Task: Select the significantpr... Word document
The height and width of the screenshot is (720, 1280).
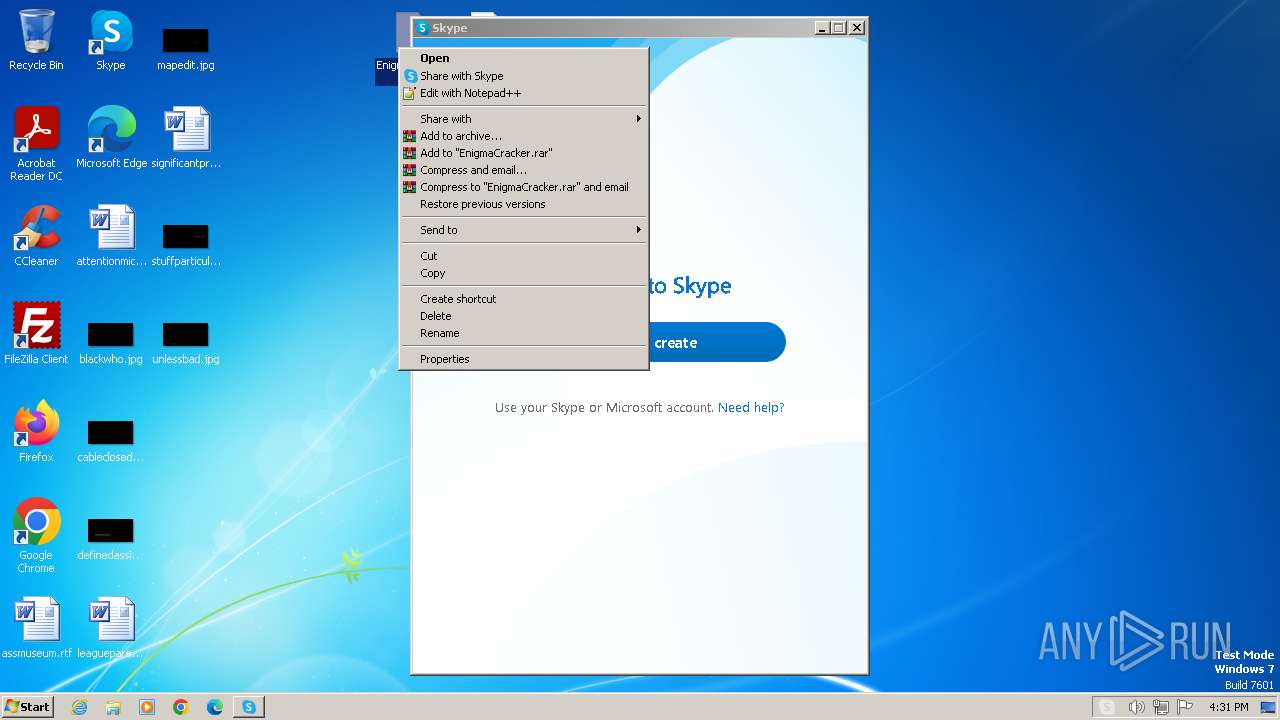Action: [186, 138]
